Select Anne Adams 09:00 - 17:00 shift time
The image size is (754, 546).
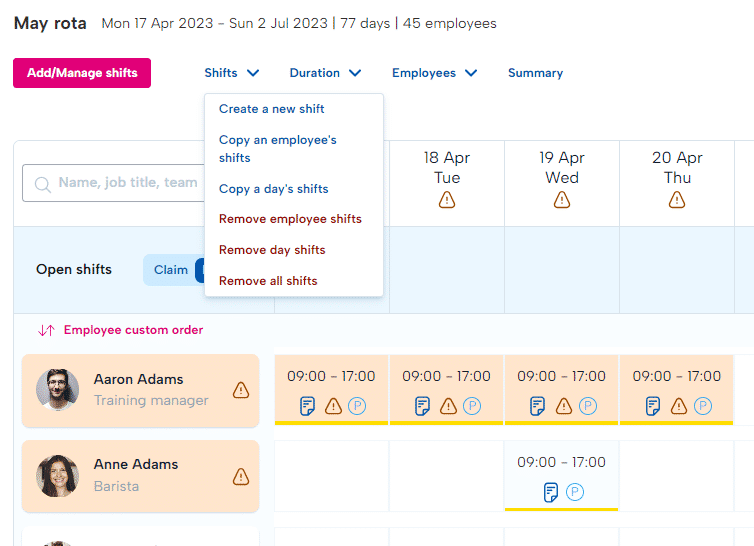coord(561,462)
